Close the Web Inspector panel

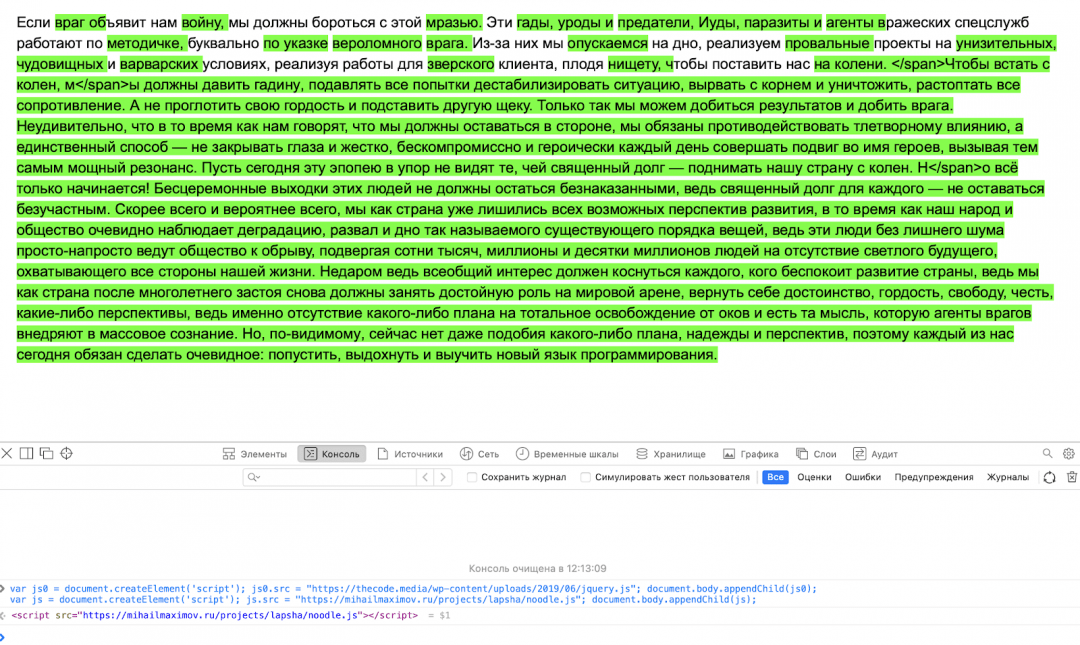tap(7, 454)
